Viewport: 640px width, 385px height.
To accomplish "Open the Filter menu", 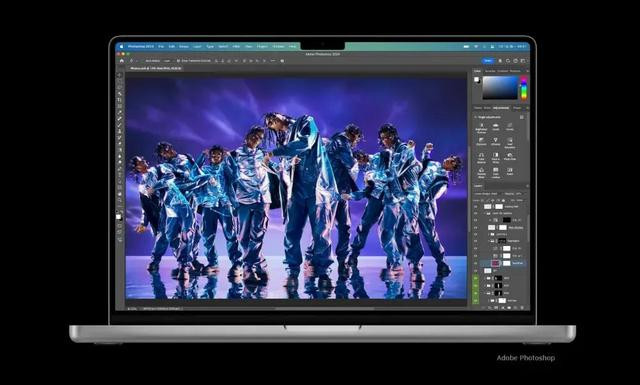I will point(236,47).
